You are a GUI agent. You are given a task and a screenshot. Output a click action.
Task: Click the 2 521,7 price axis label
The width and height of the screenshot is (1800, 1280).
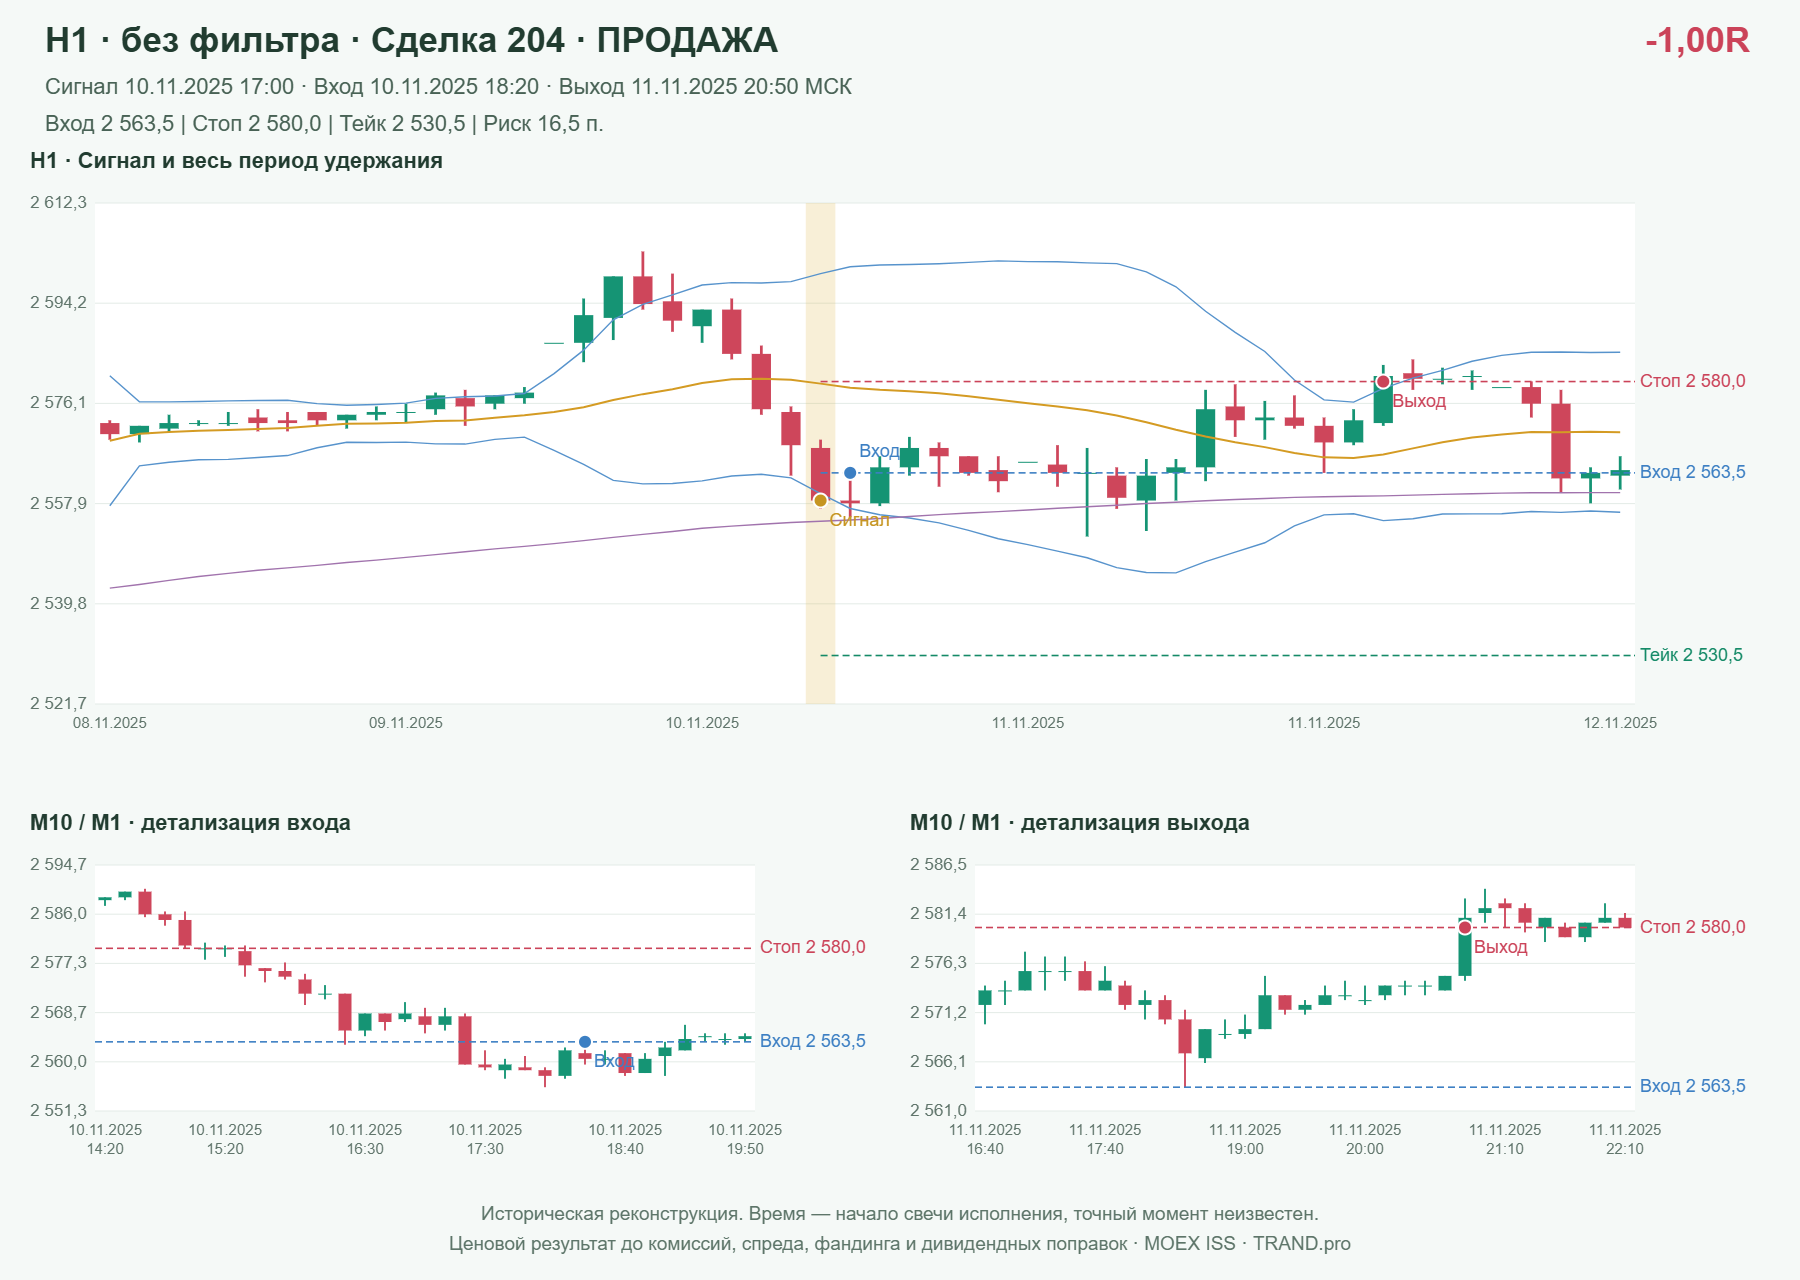tap(58, 704)
